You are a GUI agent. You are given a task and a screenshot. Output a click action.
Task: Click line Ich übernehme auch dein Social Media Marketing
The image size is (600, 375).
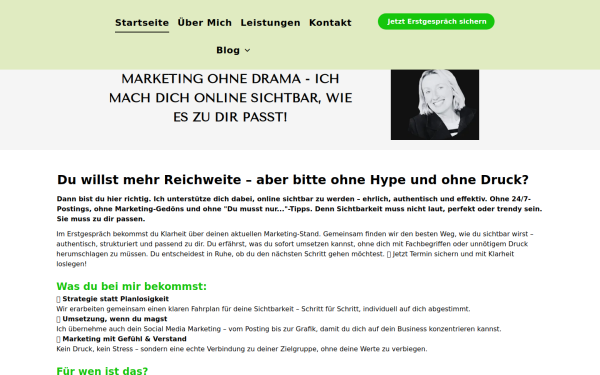click(x=279, y=329)
